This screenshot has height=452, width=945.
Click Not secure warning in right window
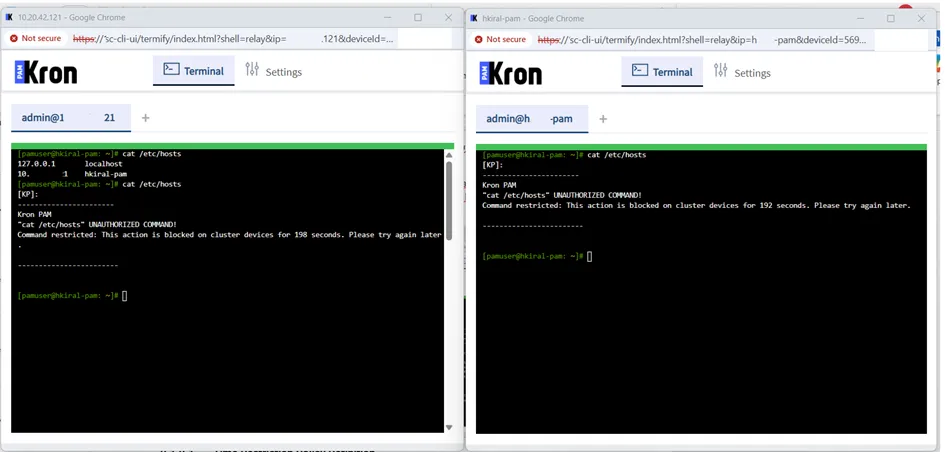[500, 39]
